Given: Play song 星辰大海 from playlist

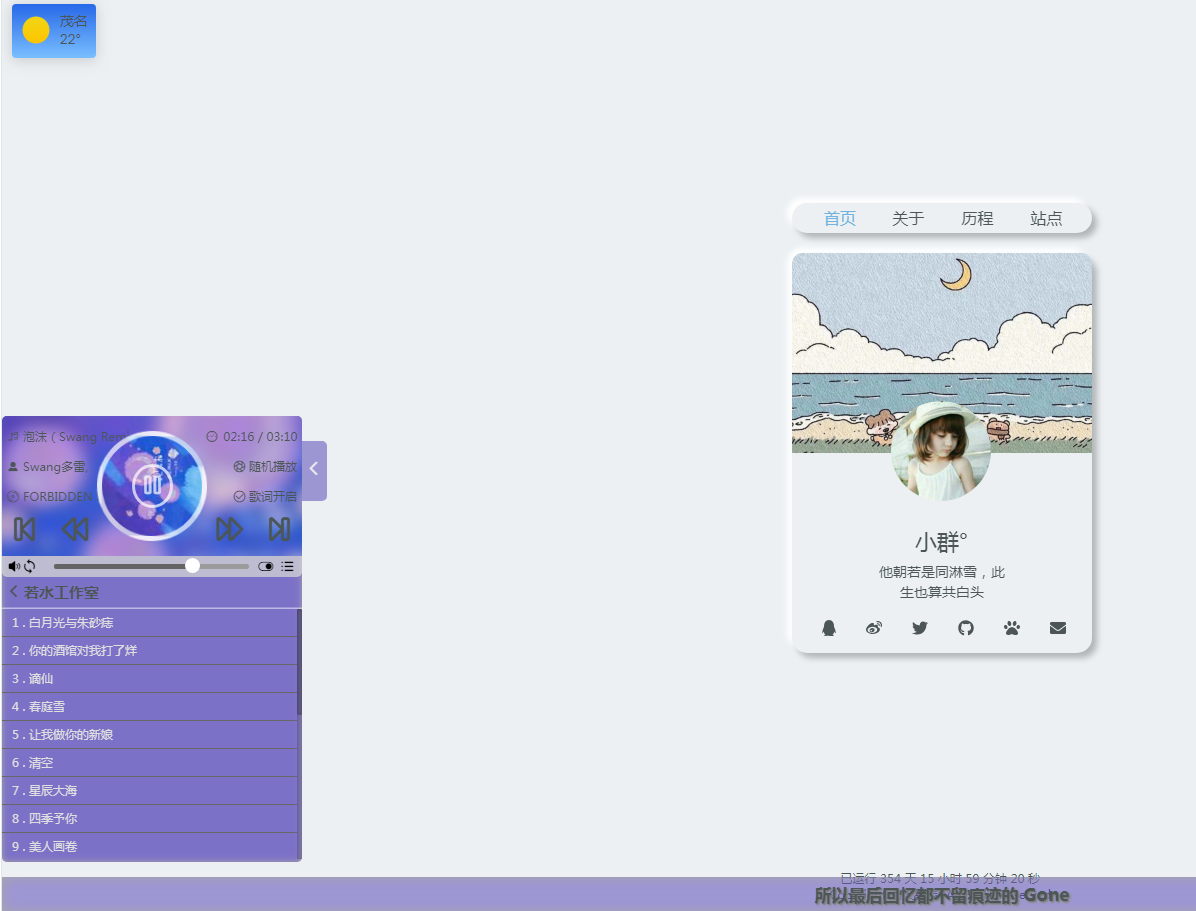Looking at the screenshot, I should click(53, 790).
